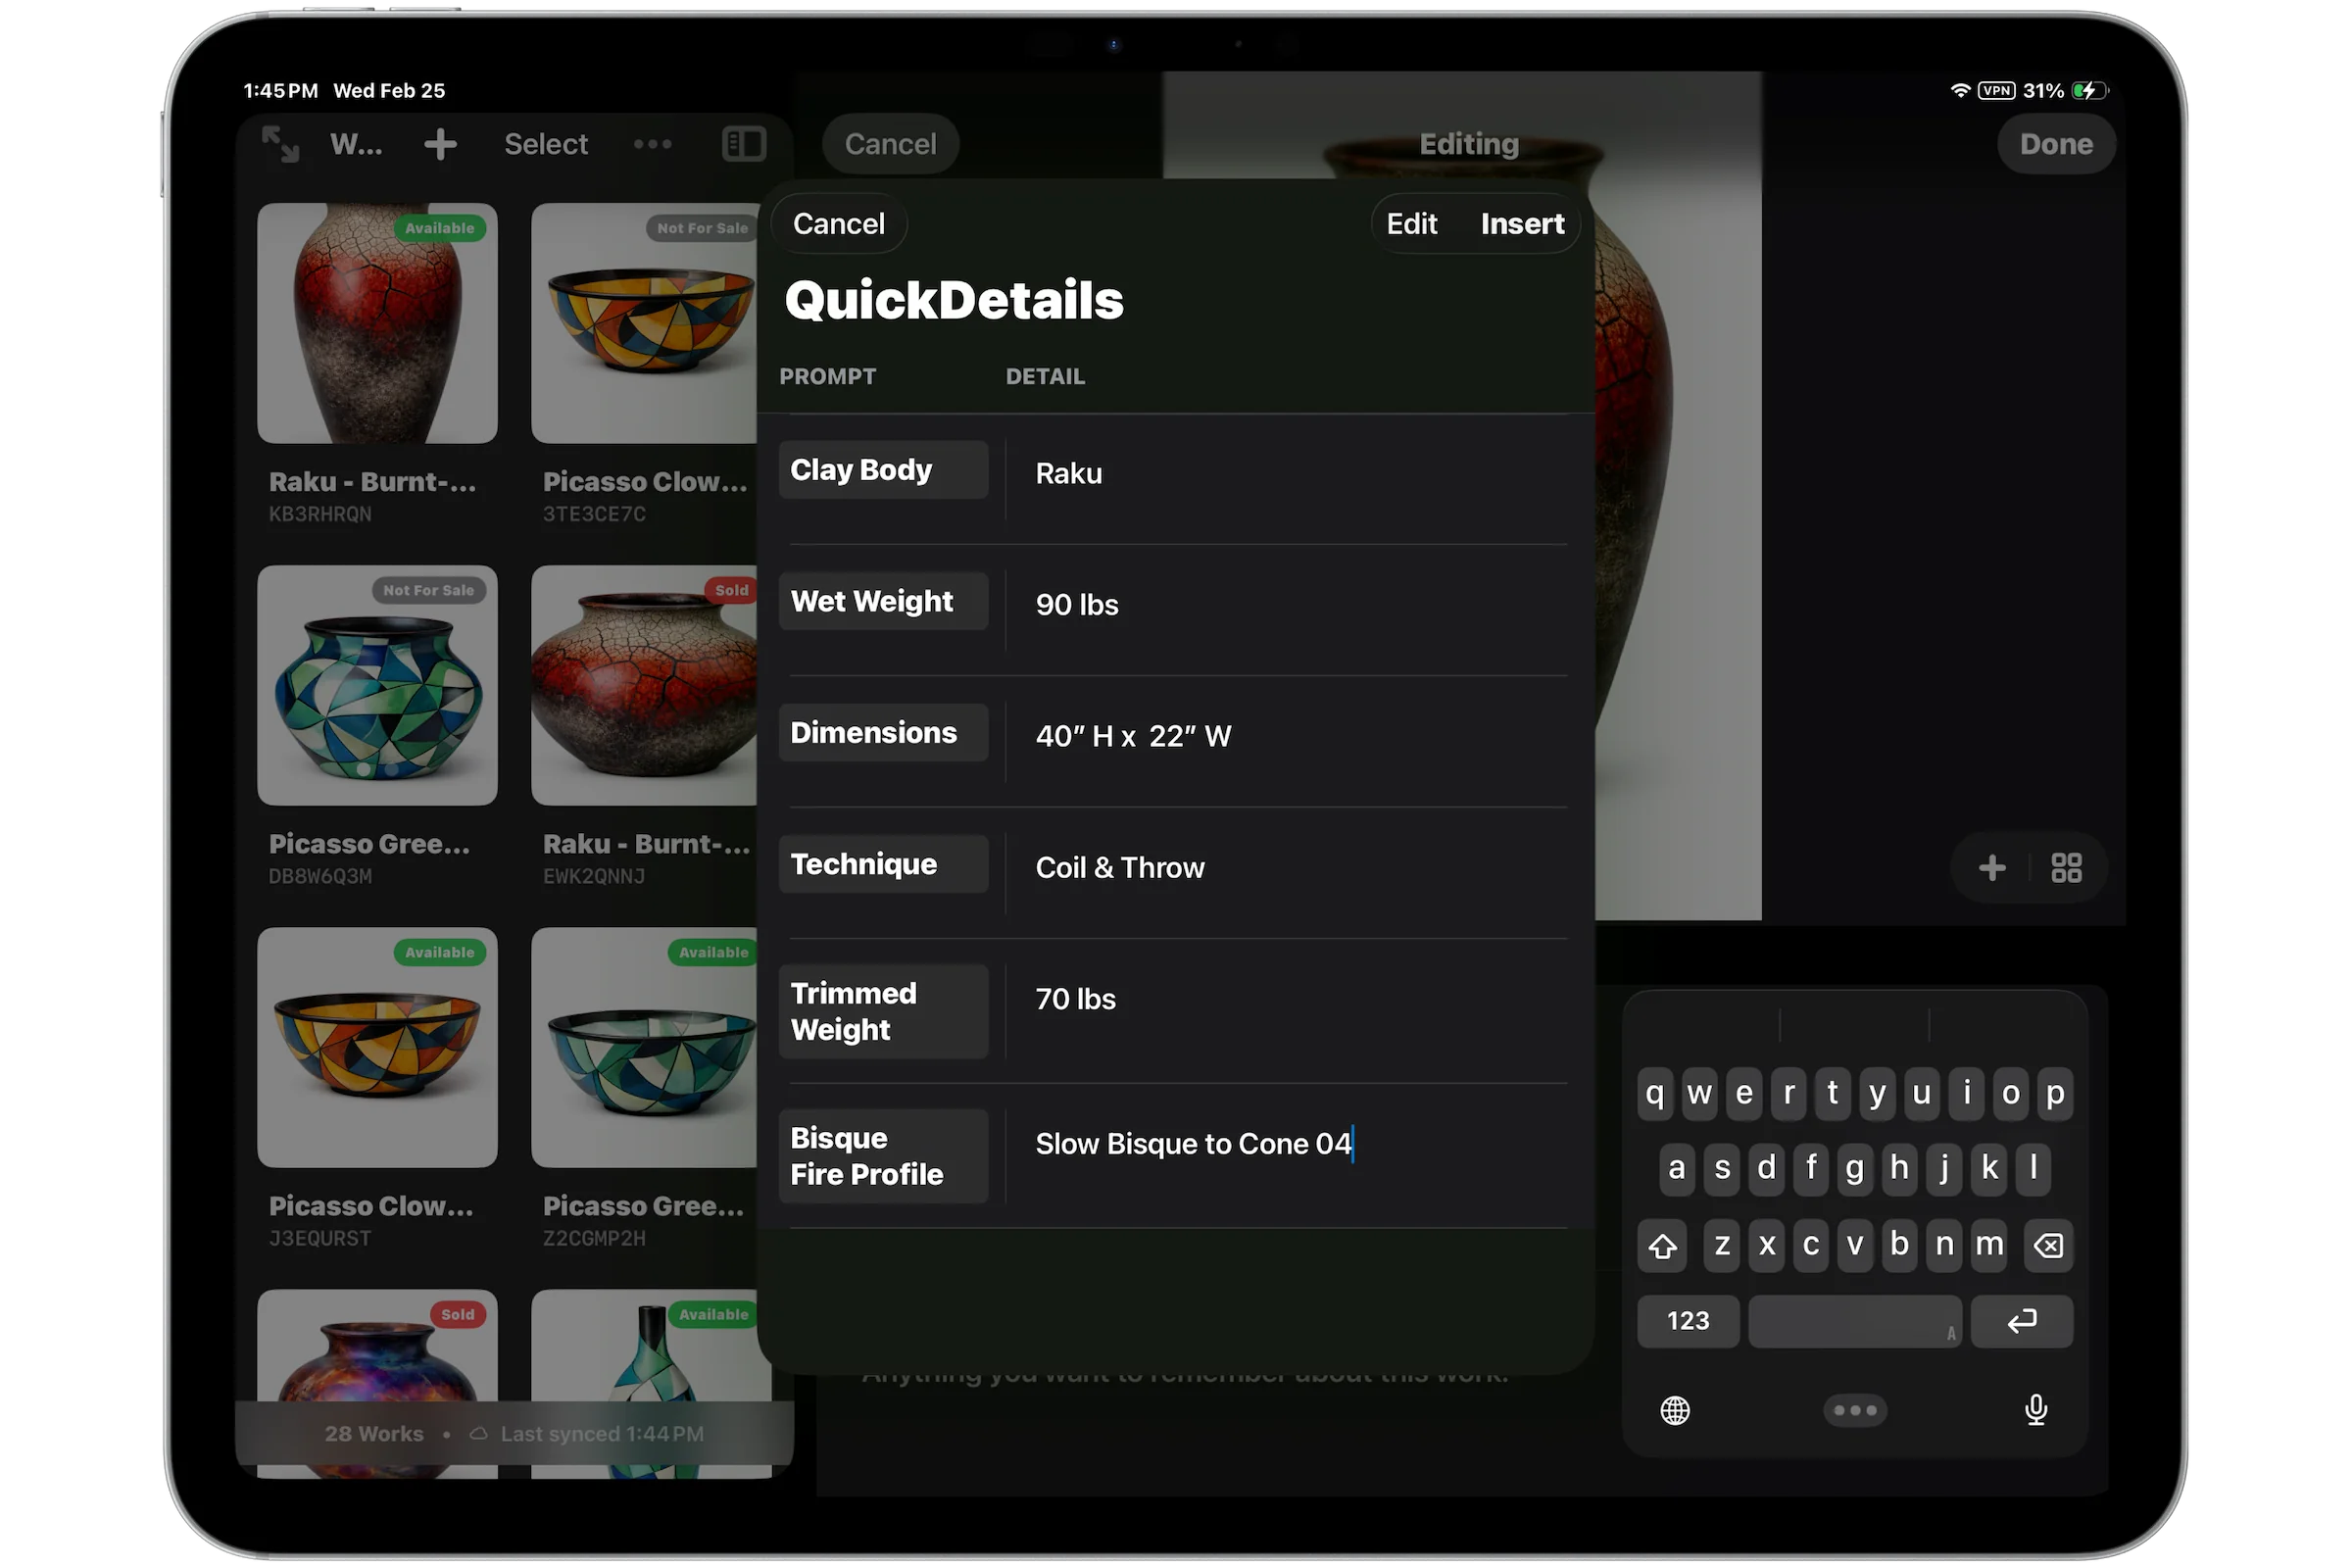
Task: Tap the globe keyboard language key
Action: (1675, 1411)
